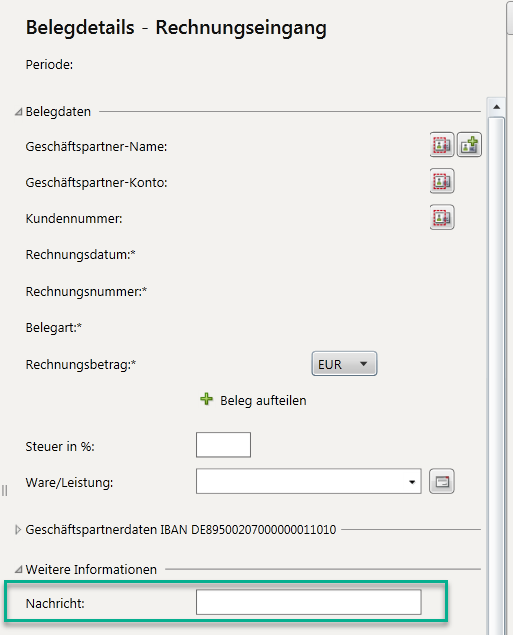This screenshot has height=635, width=513.
Task: Click the lookup icon beside Kundennummer
Action: pos(442,217)
